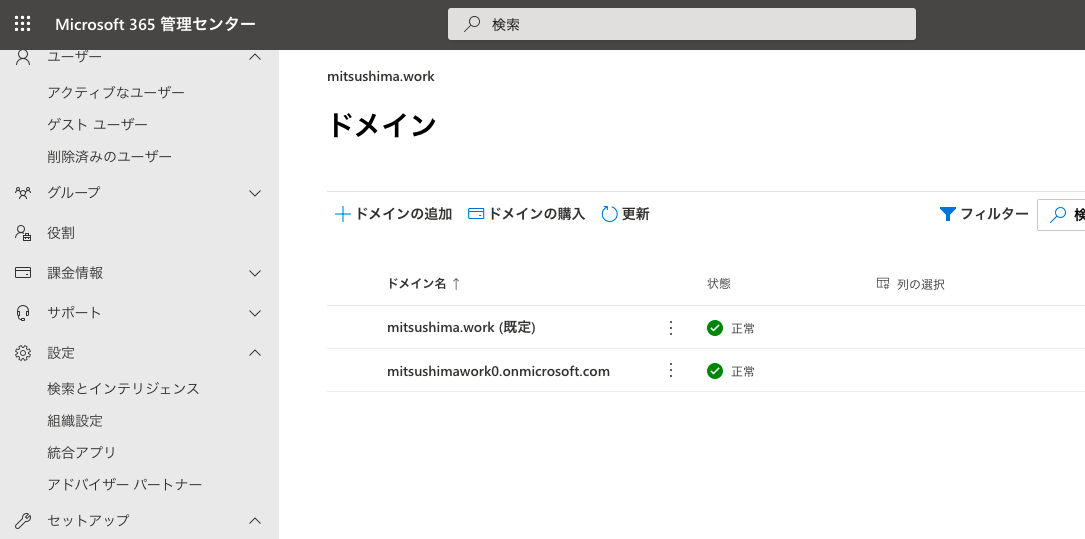Open アドバイザー パートナー in the sidebar

coord(125,484)
